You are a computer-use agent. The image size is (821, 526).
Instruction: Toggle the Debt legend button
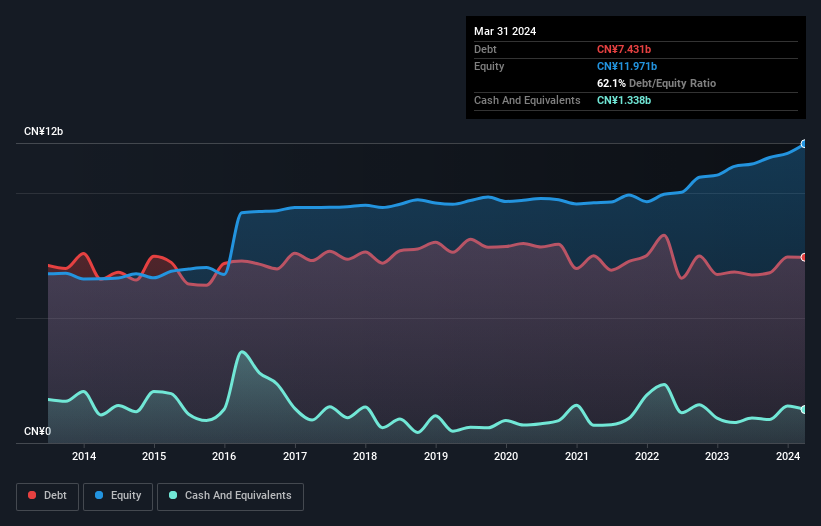pyautogui.click(x=47, y=496)
